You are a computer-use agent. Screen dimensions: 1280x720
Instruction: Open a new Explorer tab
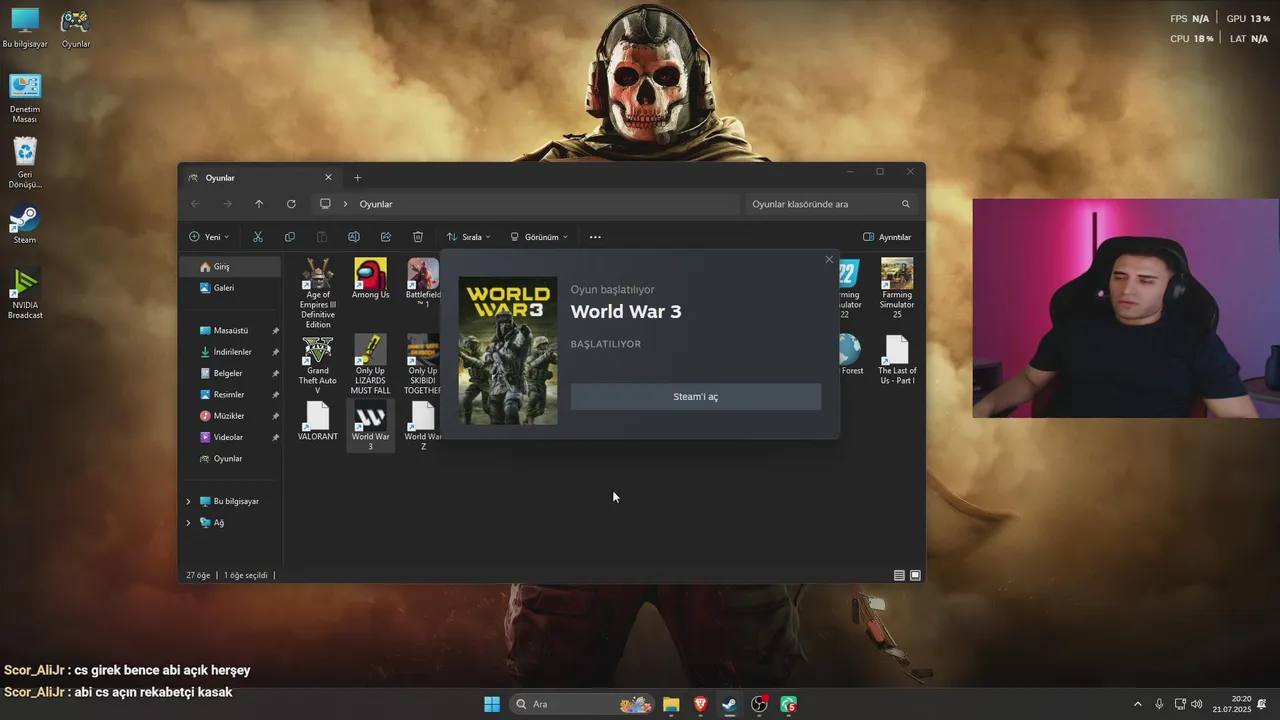click(357, 178)
